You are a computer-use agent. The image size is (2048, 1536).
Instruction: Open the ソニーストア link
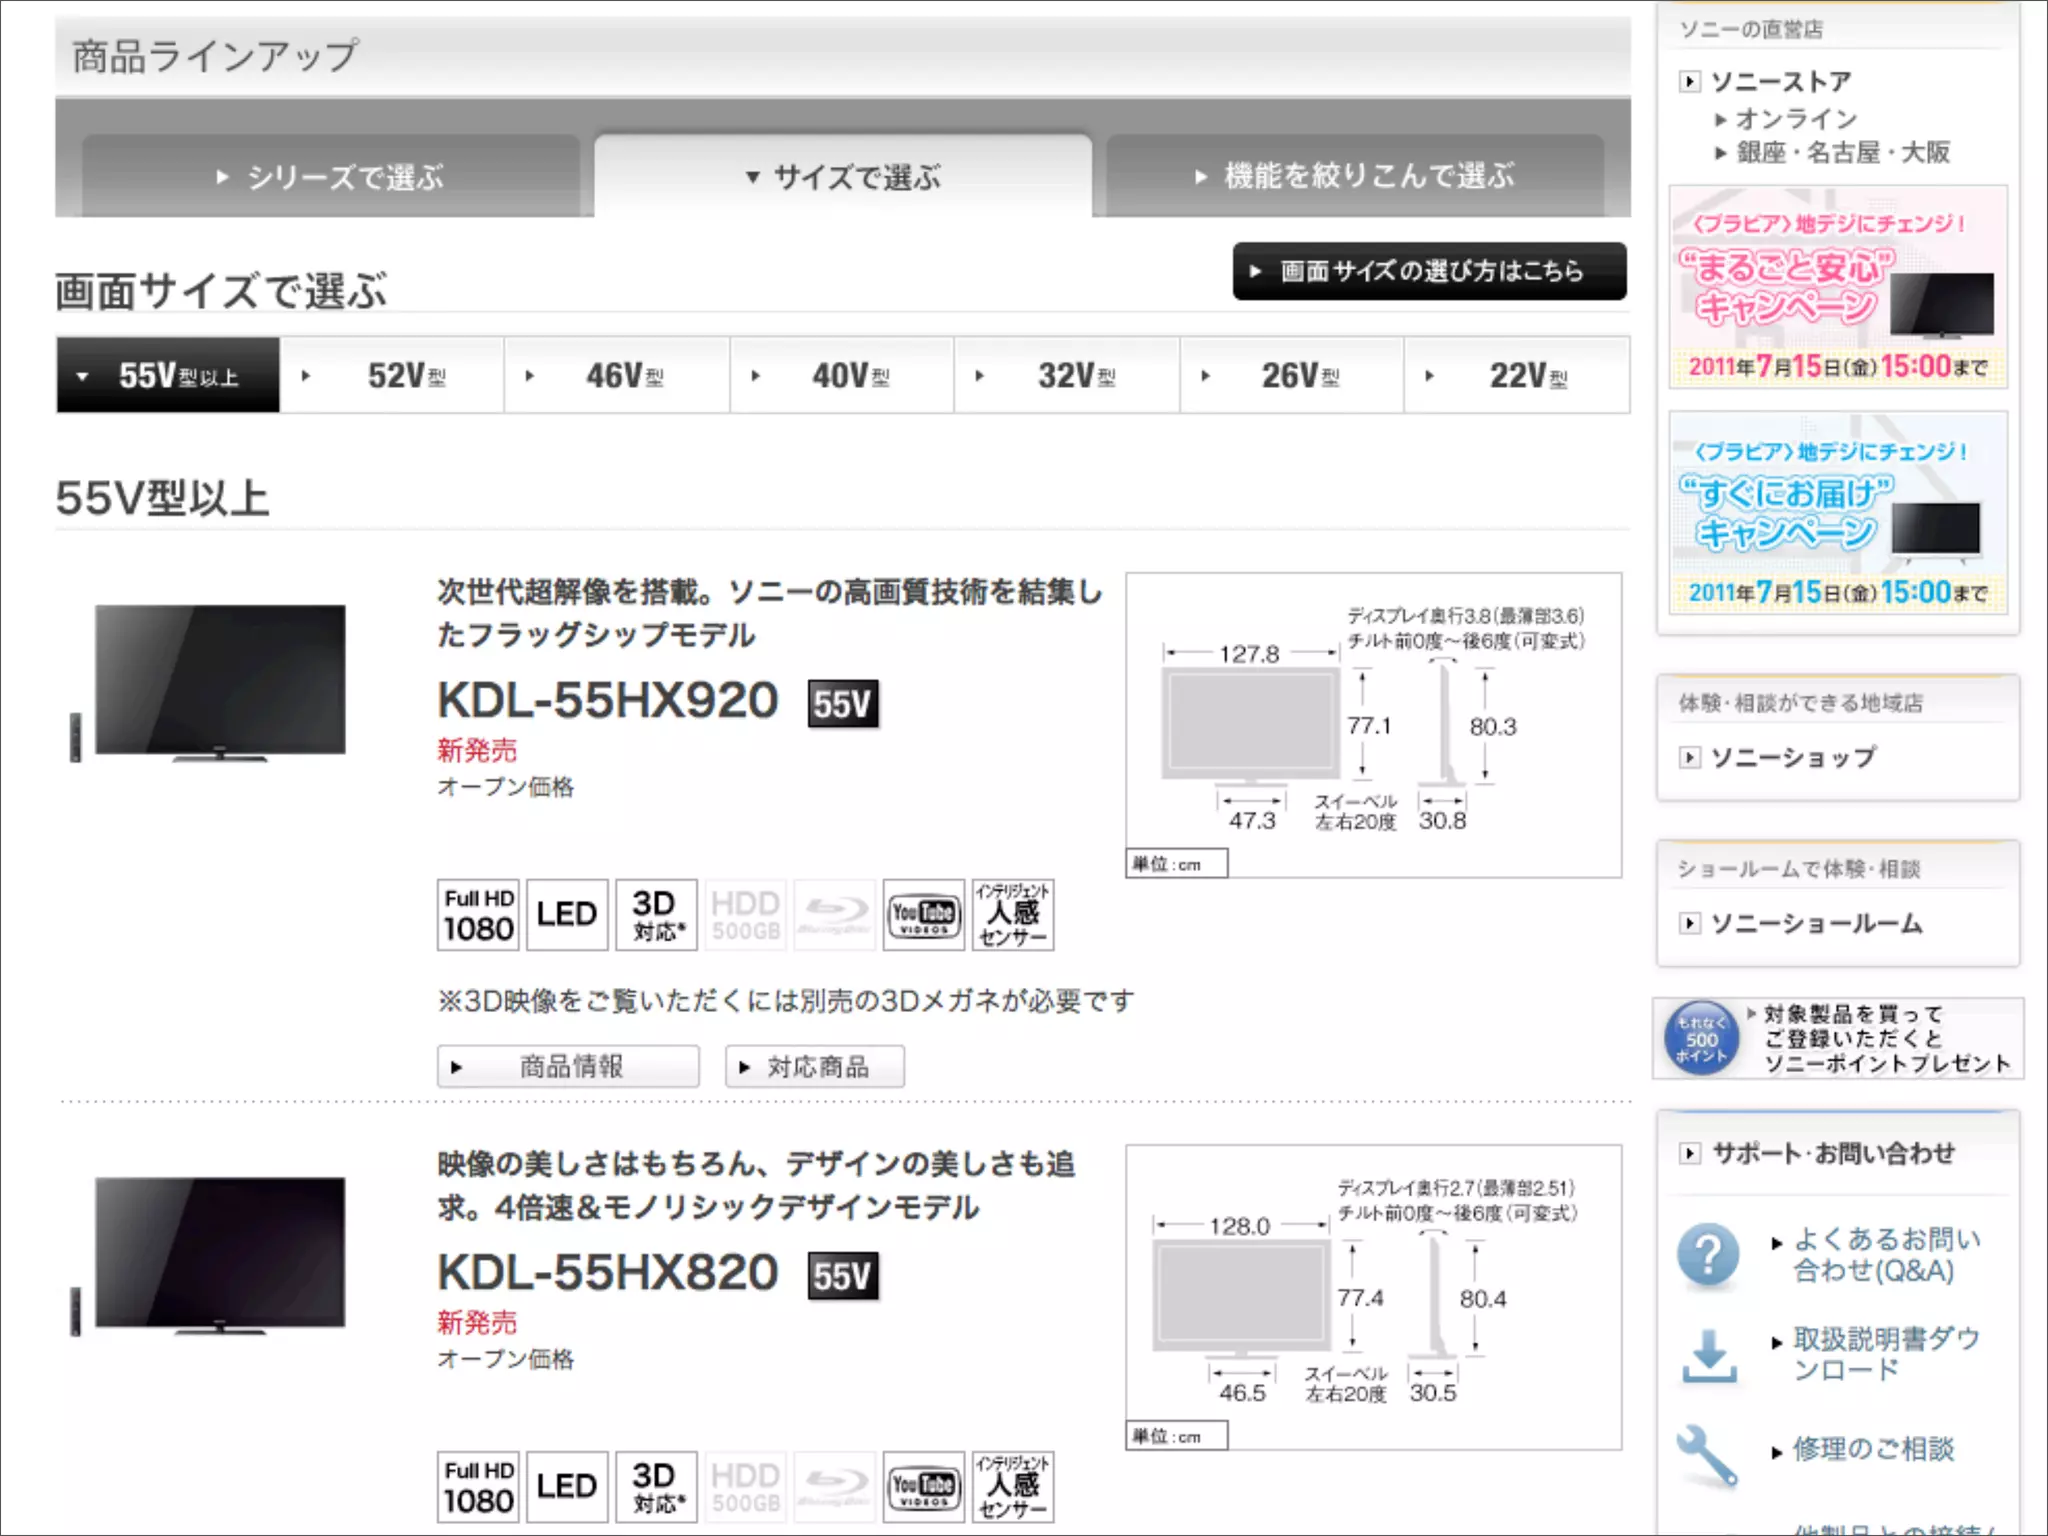coord(1780,81)
